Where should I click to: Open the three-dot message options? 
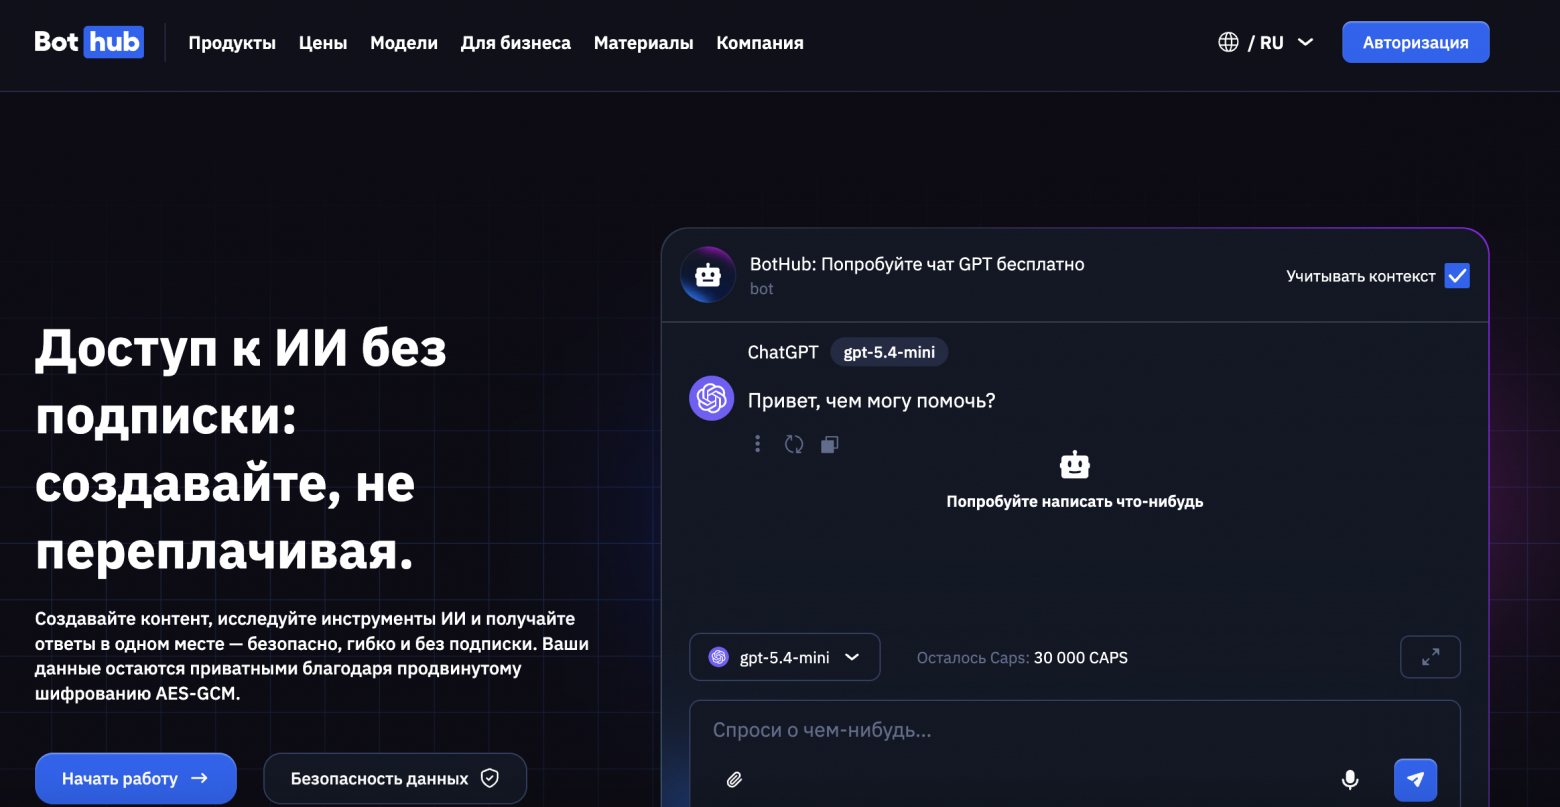[x=757, y=444]
